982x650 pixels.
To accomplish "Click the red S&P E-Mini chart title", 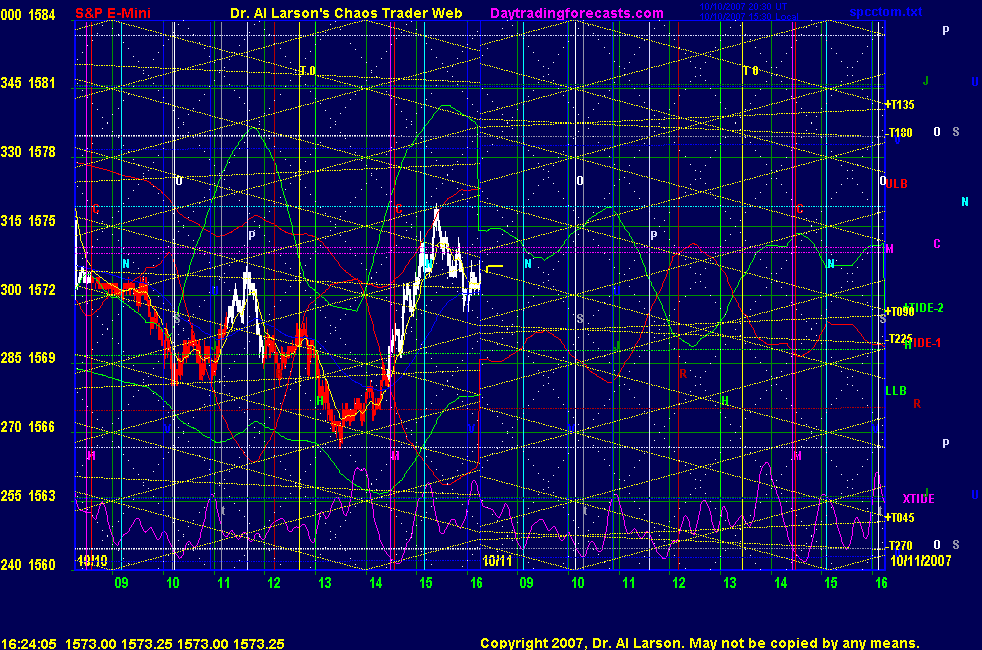I will [113, 13].
